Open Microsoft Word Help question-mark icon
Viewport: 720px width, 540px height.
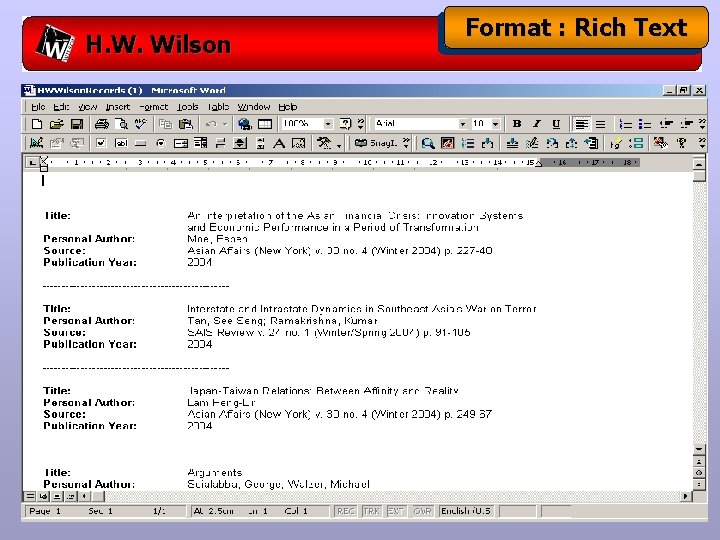click(x=345, y=124)
